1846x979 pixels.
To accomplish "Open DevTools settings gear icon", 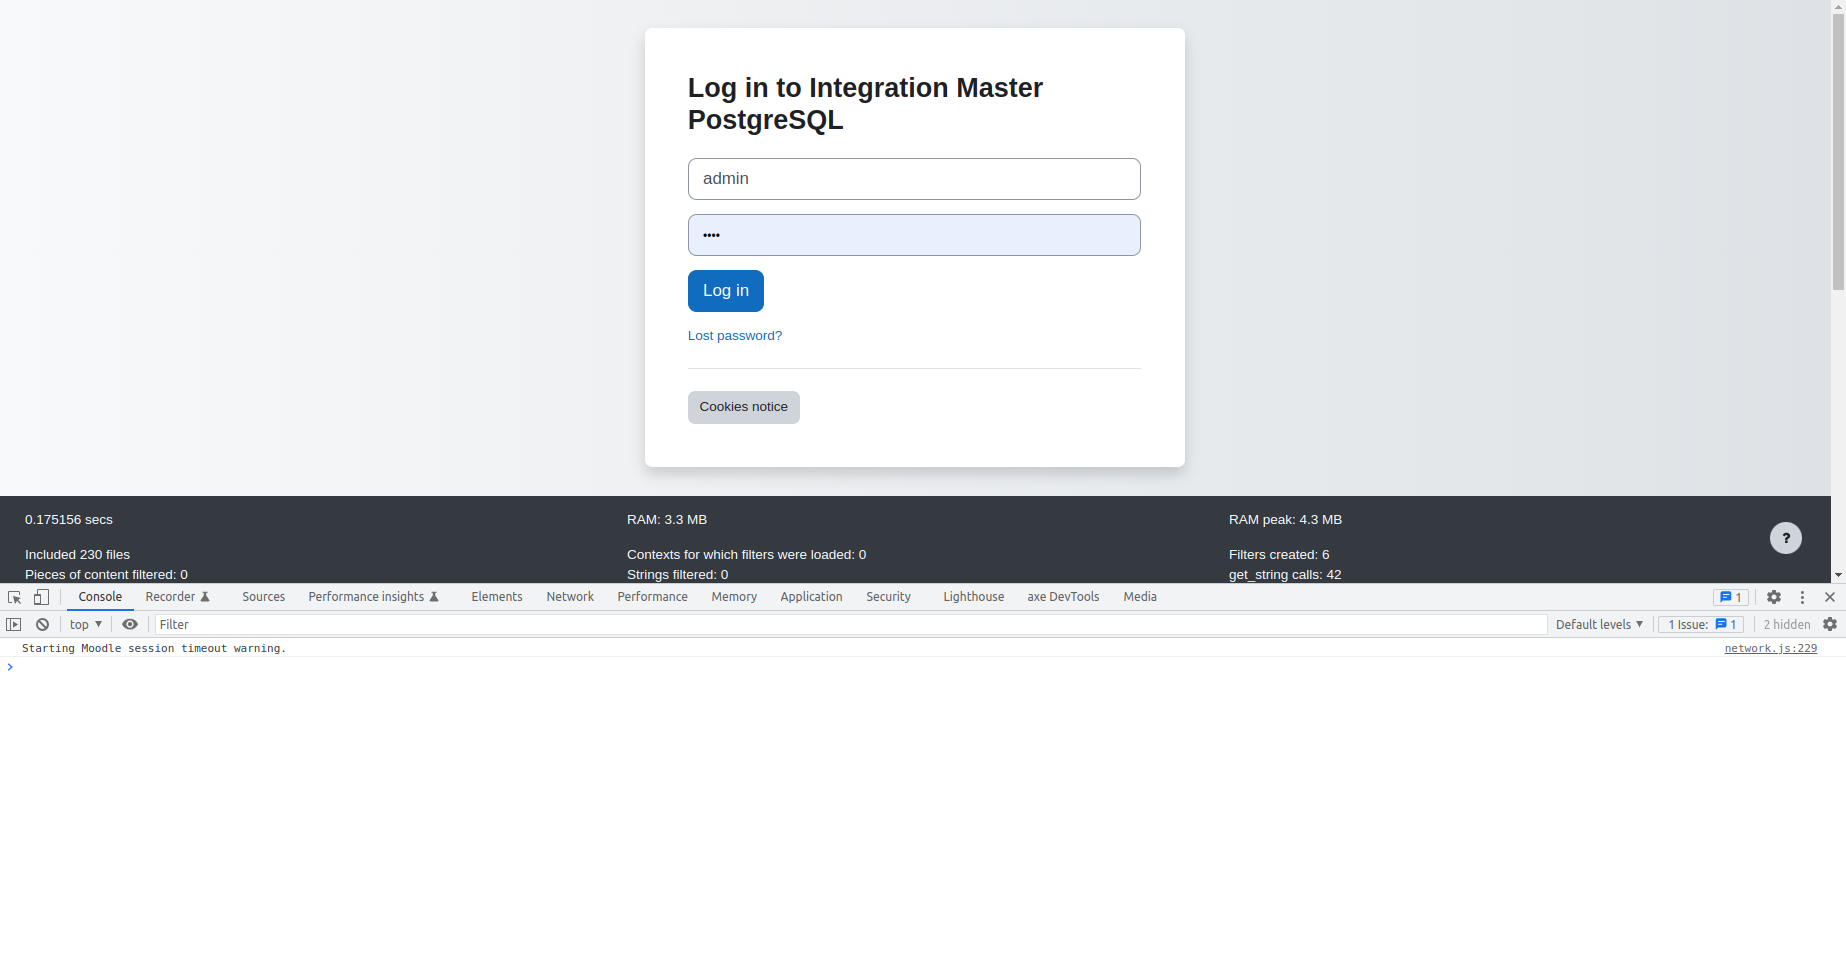I will click(x=1774, y=597).
